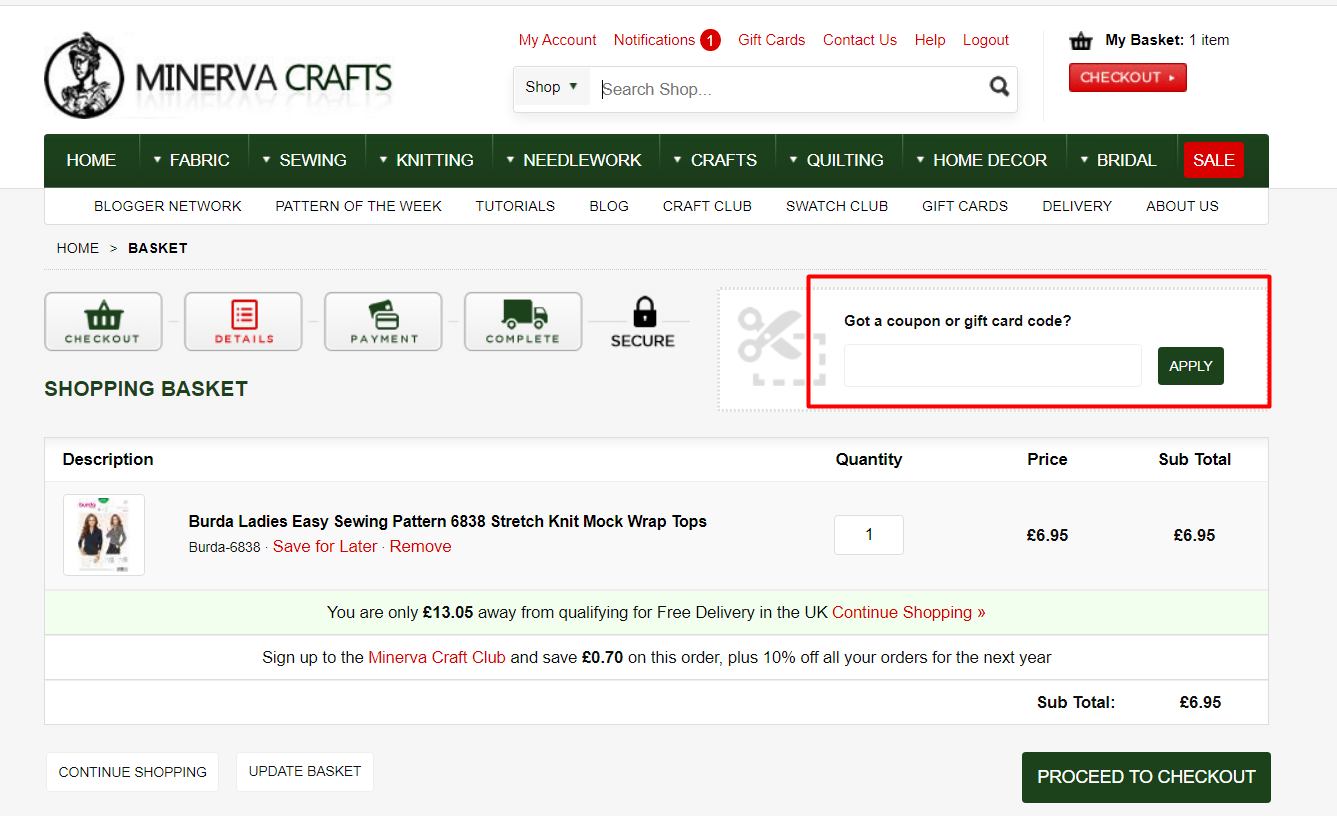Open the CRAFT CLUB menu item
This screenshot has width=1337, height=816.
pyautogui.click(x=707, y=206)
